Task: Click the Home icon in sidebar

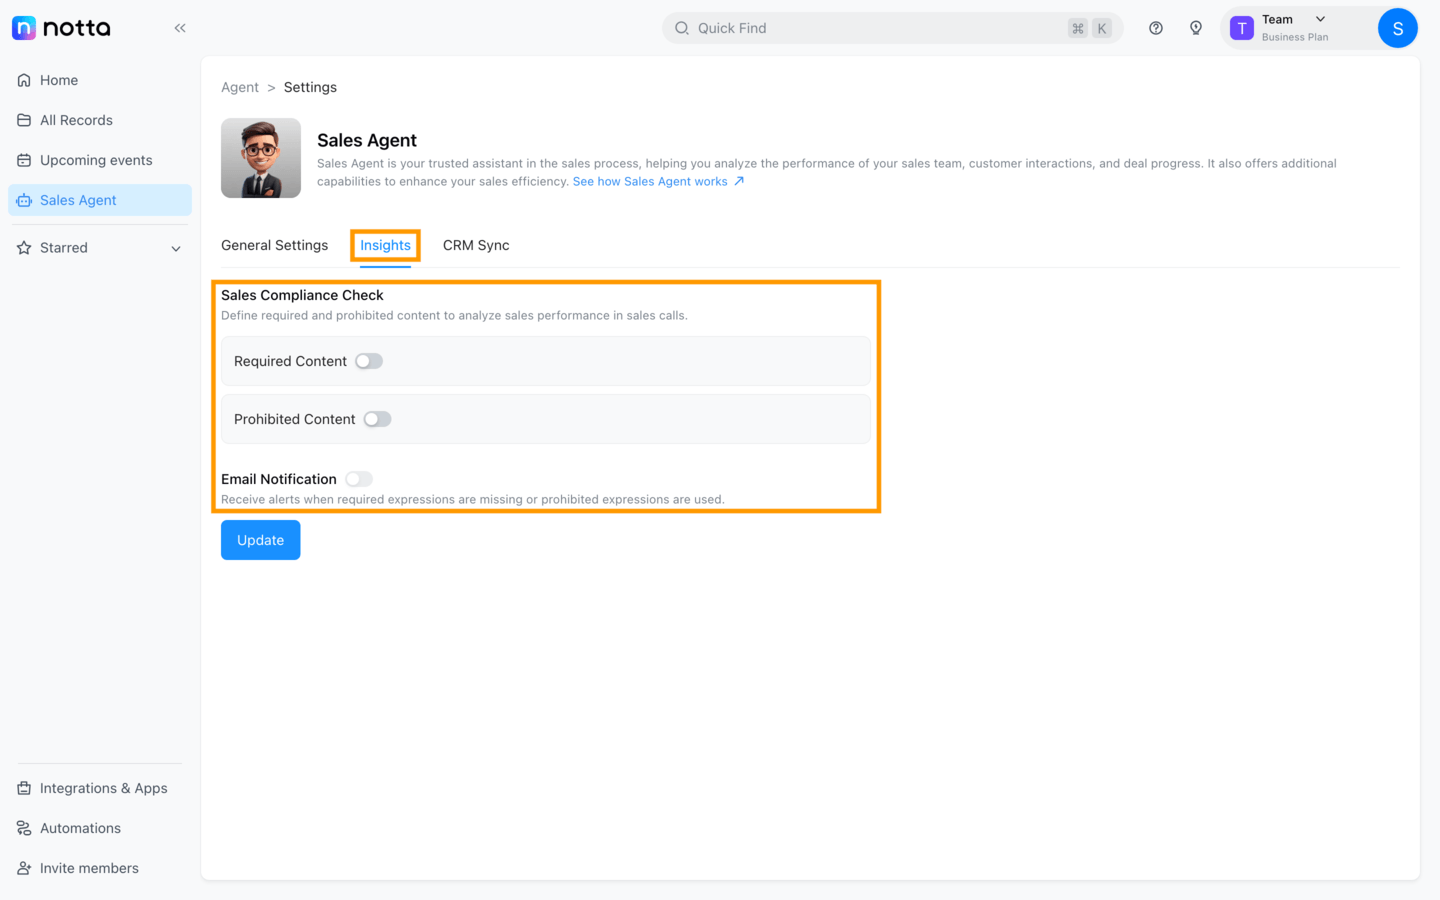Action: tap(24, 80)
